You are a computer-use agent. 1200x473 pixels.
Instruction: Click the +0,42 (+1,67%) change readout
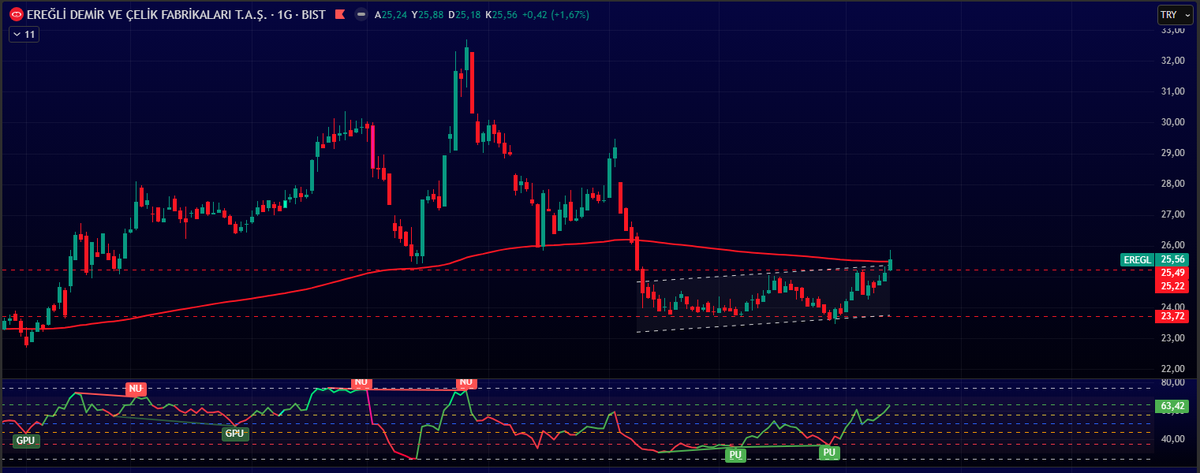(556, 15)
